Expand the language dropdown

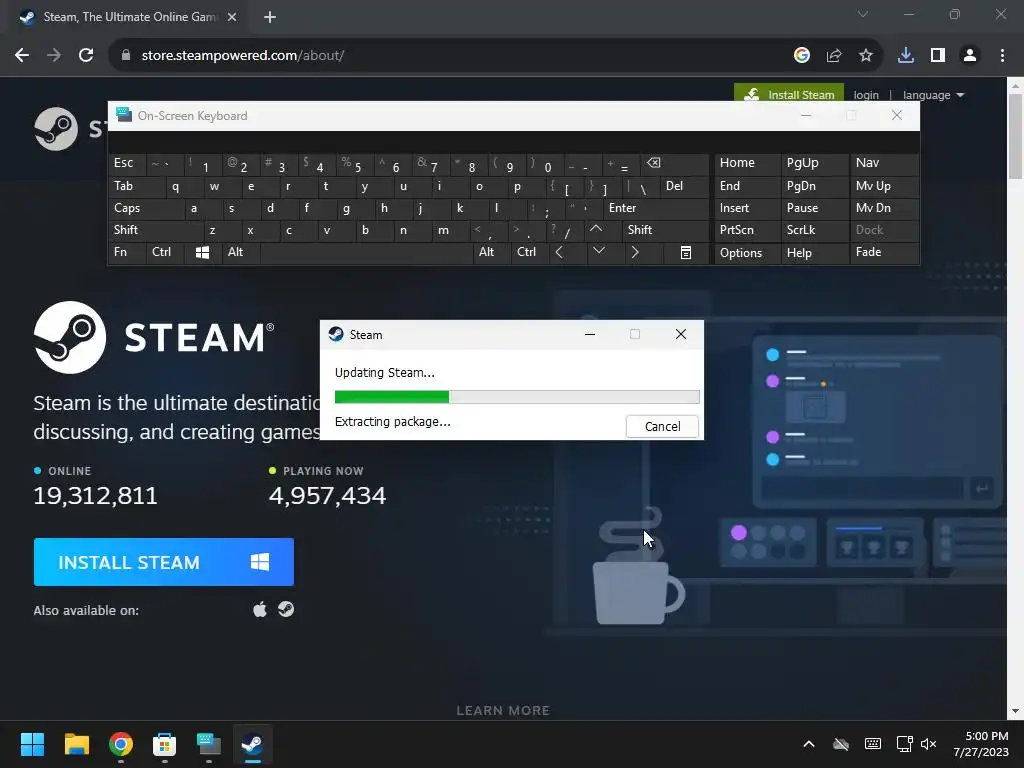(x=933, y=95)
